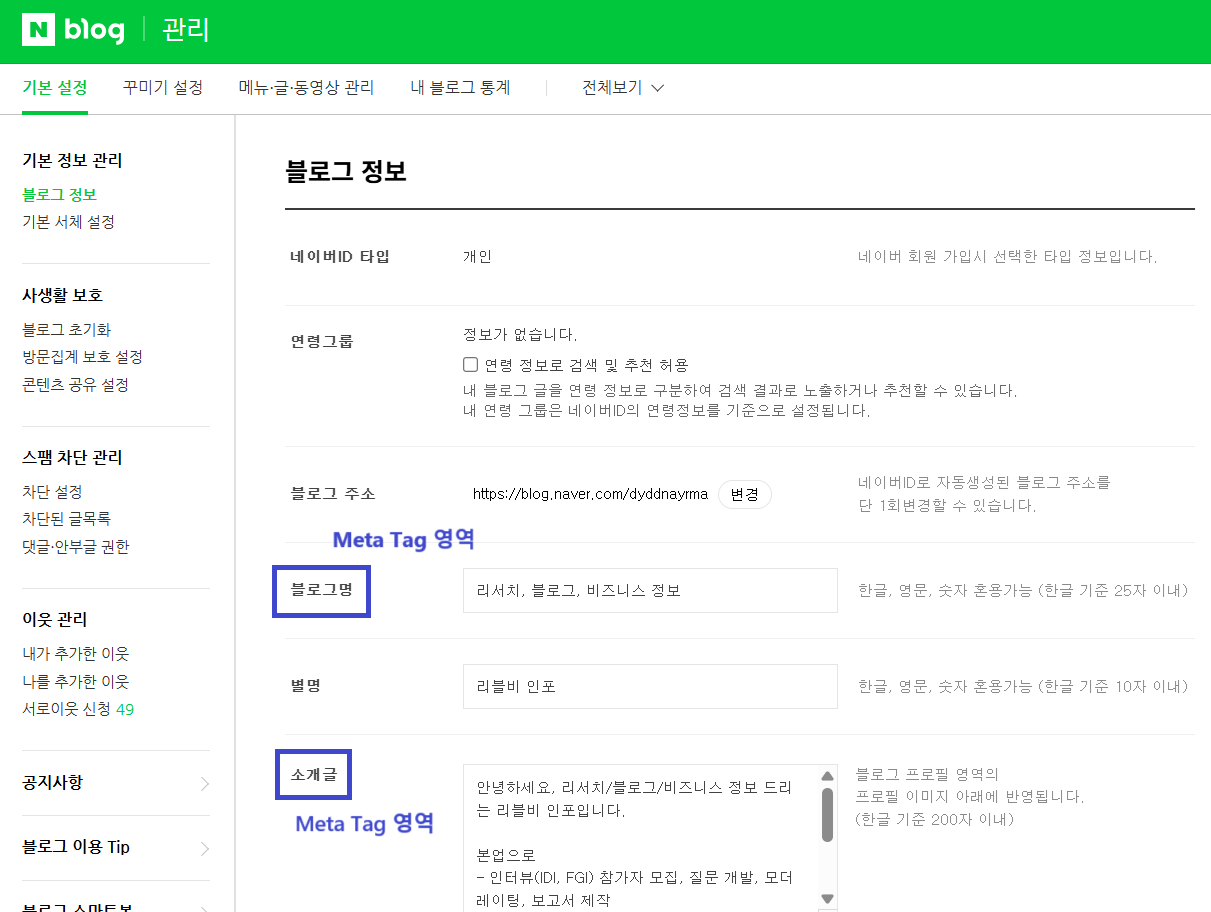Open 블로그 정보 in sidebar
The image size is (1211, 912).
58,195
